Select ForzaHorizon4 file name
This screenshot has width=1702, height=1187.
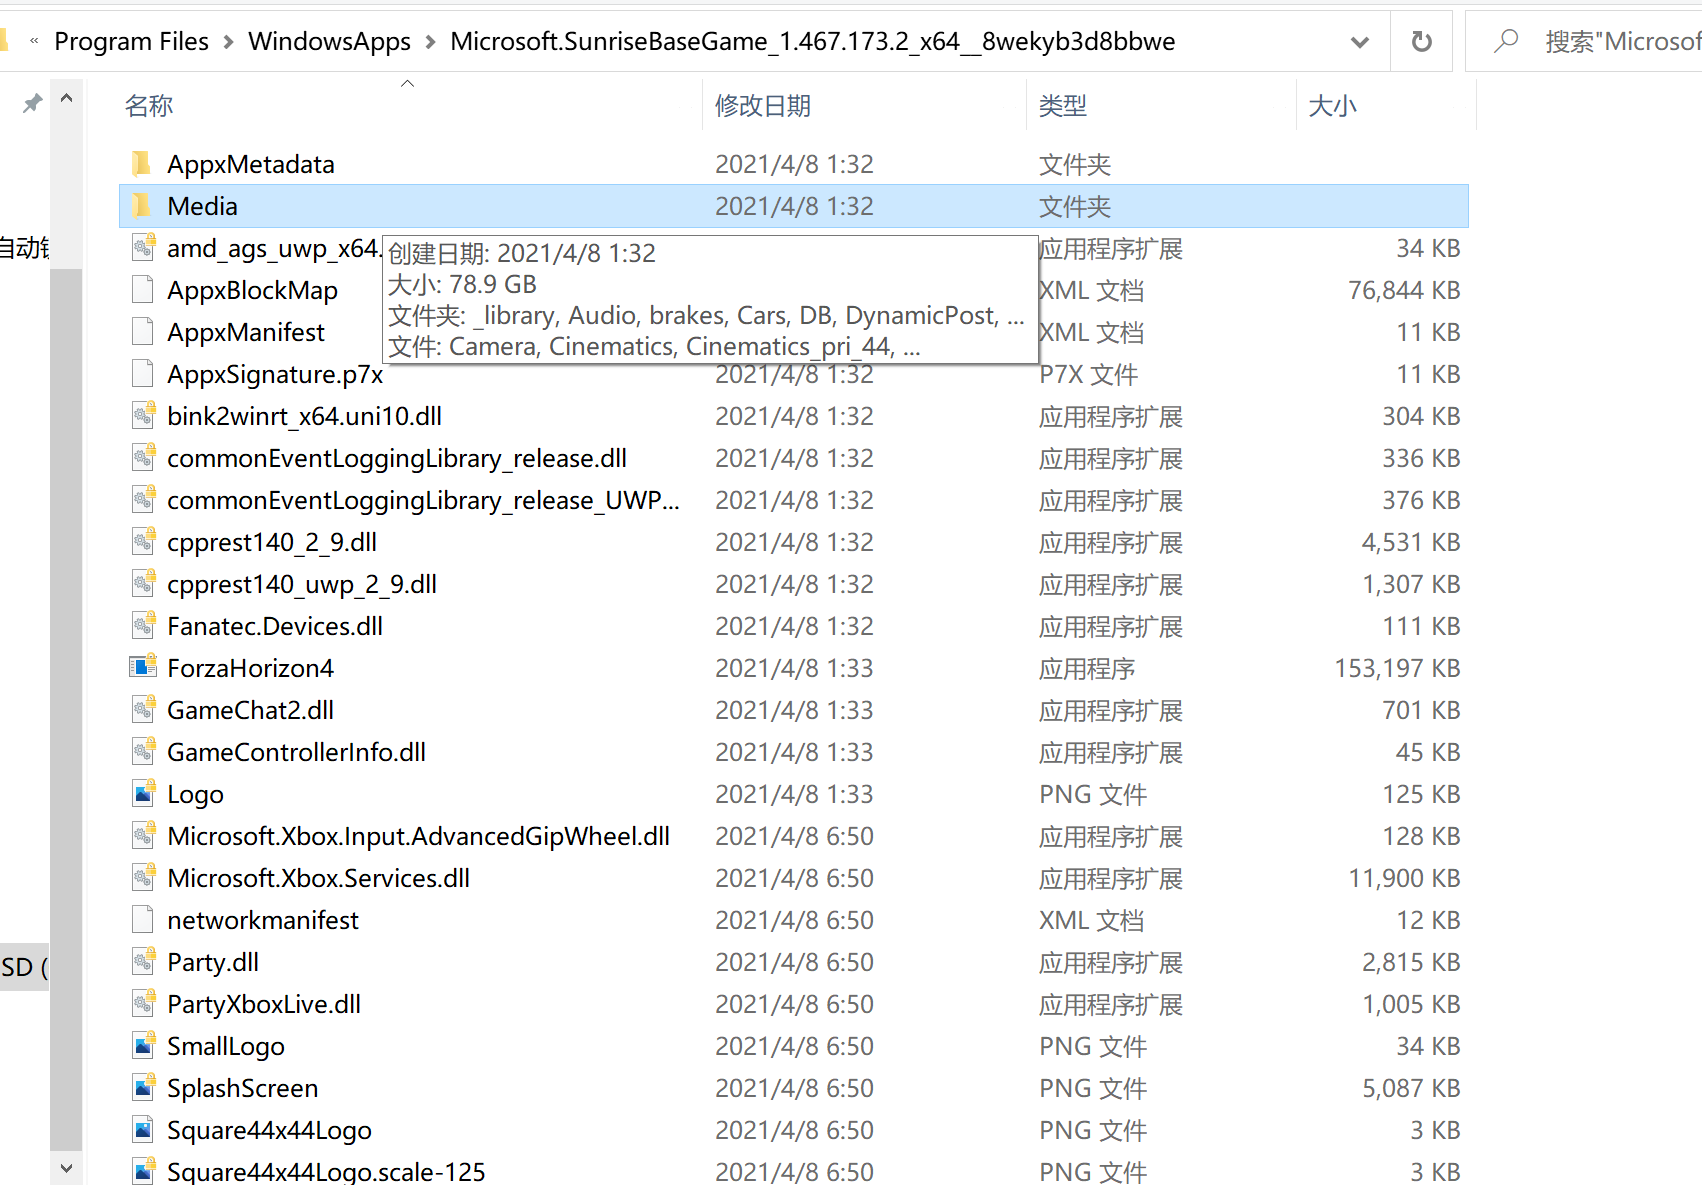pyautogui.click(x=251, y=668)
